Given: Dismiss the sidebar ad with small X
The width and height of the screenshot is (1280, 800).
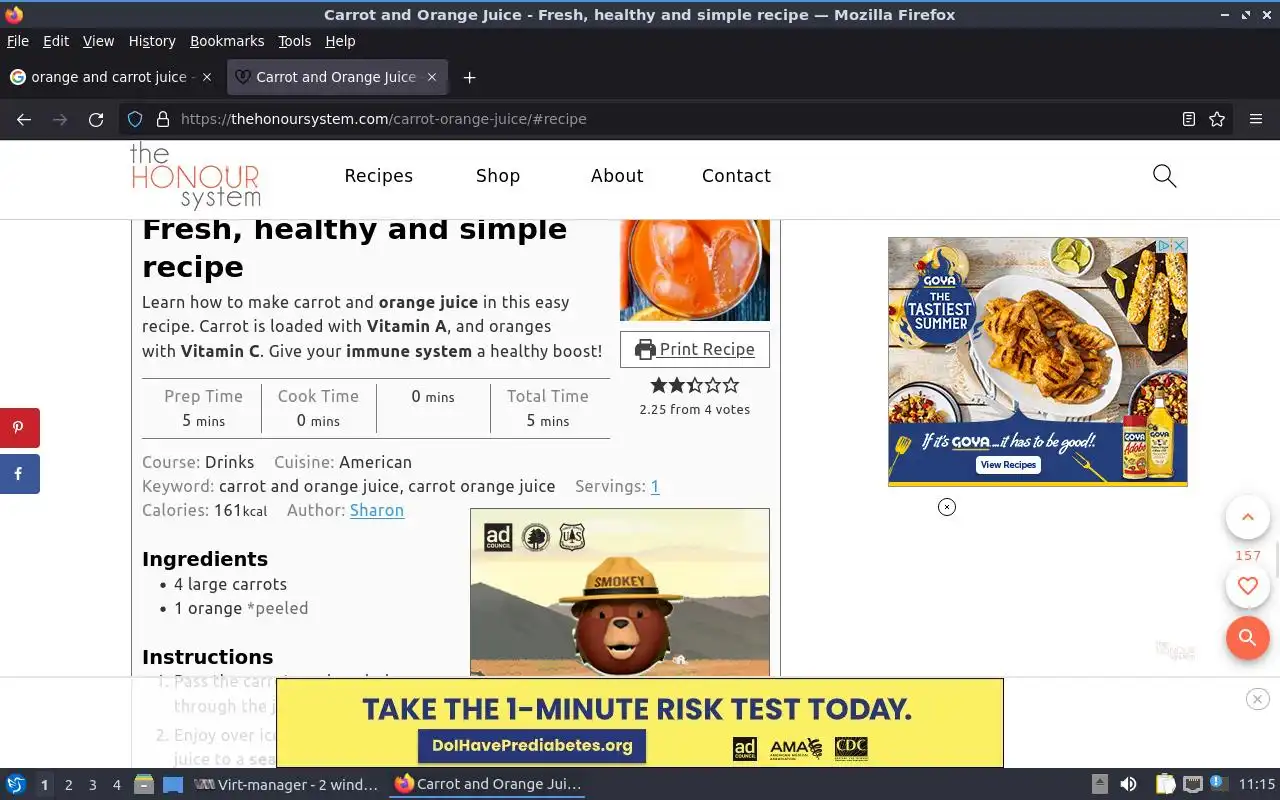Looking at the screenshot, I should pos(947,507).
